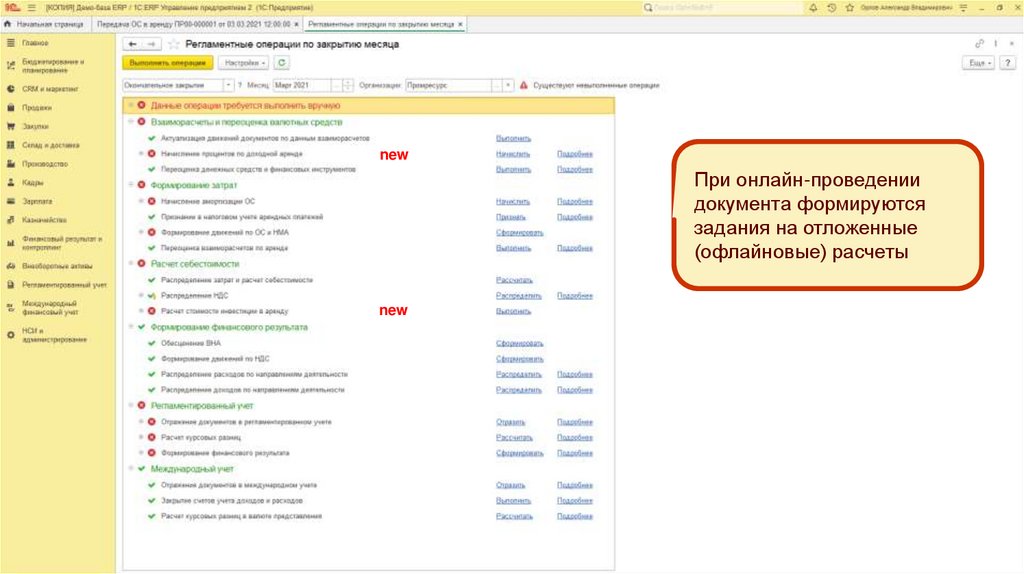
Task: Refresh operations list with green arrow icon
Action: 281,63
